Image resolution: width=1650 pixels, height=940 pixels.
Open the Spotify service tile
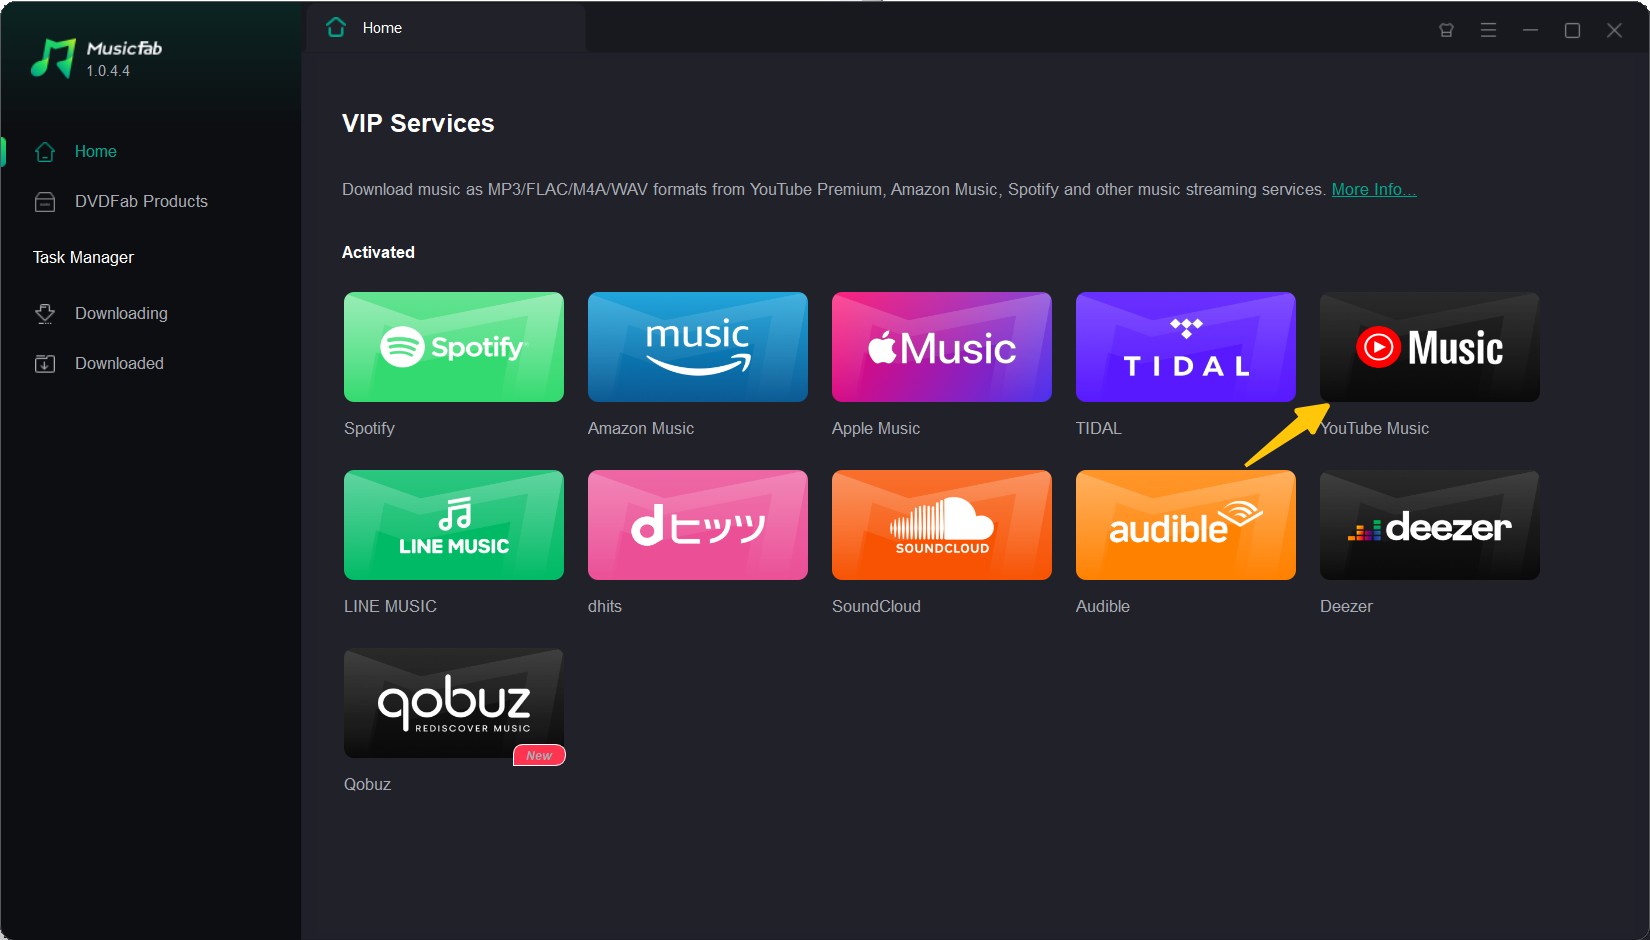tap(454, 347)
